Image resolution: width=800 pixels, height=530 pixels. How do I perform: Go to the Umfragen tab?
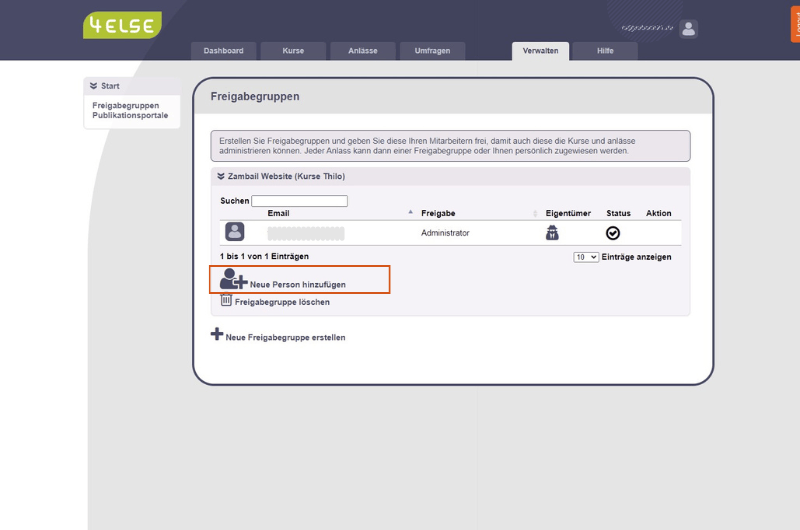(x=432, y=51)
